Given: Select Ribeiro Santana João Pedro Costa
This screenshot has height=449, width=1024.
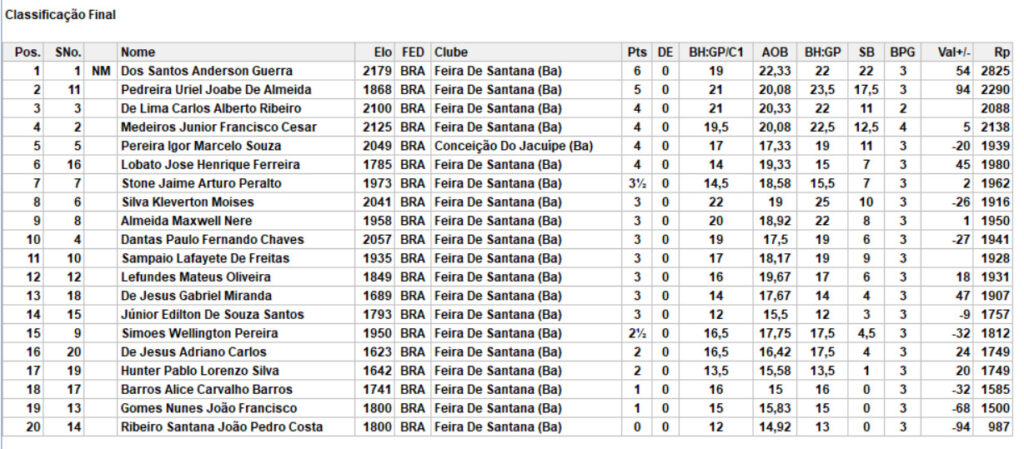Looking at the screenshot, I should pyautogui.click(x=221, y=427).
